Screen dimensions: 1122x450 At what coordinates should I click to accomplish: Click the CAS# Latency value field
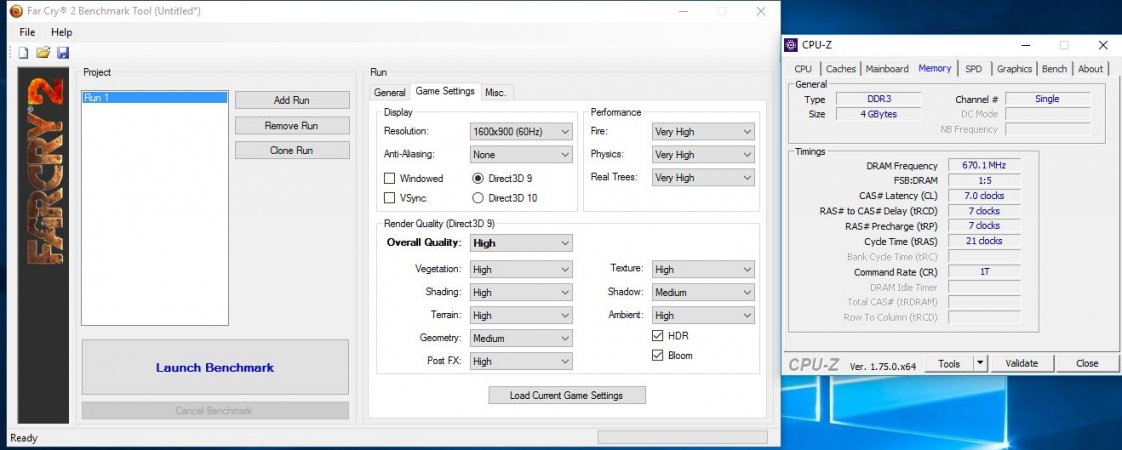click(984, 195)
